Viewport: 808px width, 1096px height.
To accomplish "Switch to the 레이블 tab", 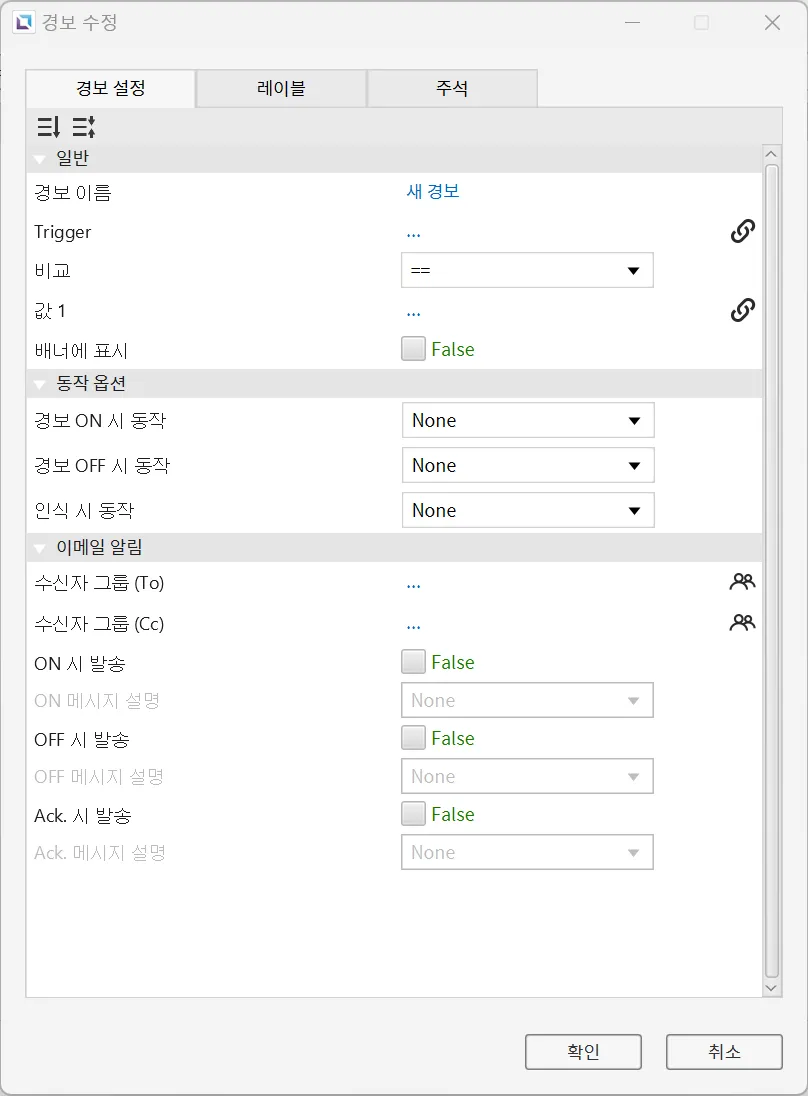I will pos(281,88).
